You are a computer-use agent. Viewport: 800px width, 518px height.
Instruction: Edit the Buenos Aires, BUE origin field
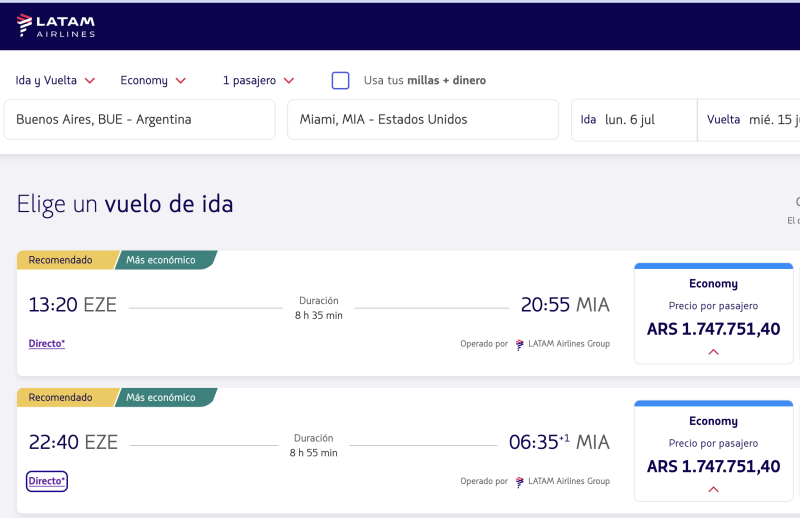(140, 119)
